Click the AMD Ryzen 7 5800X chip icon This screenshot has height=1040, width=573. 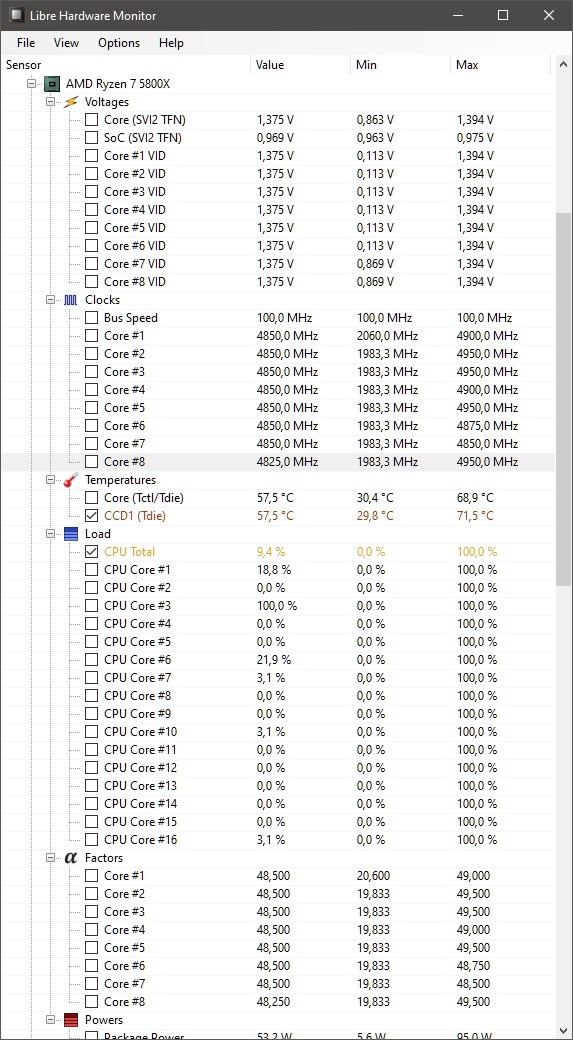[x=52, y=84]
